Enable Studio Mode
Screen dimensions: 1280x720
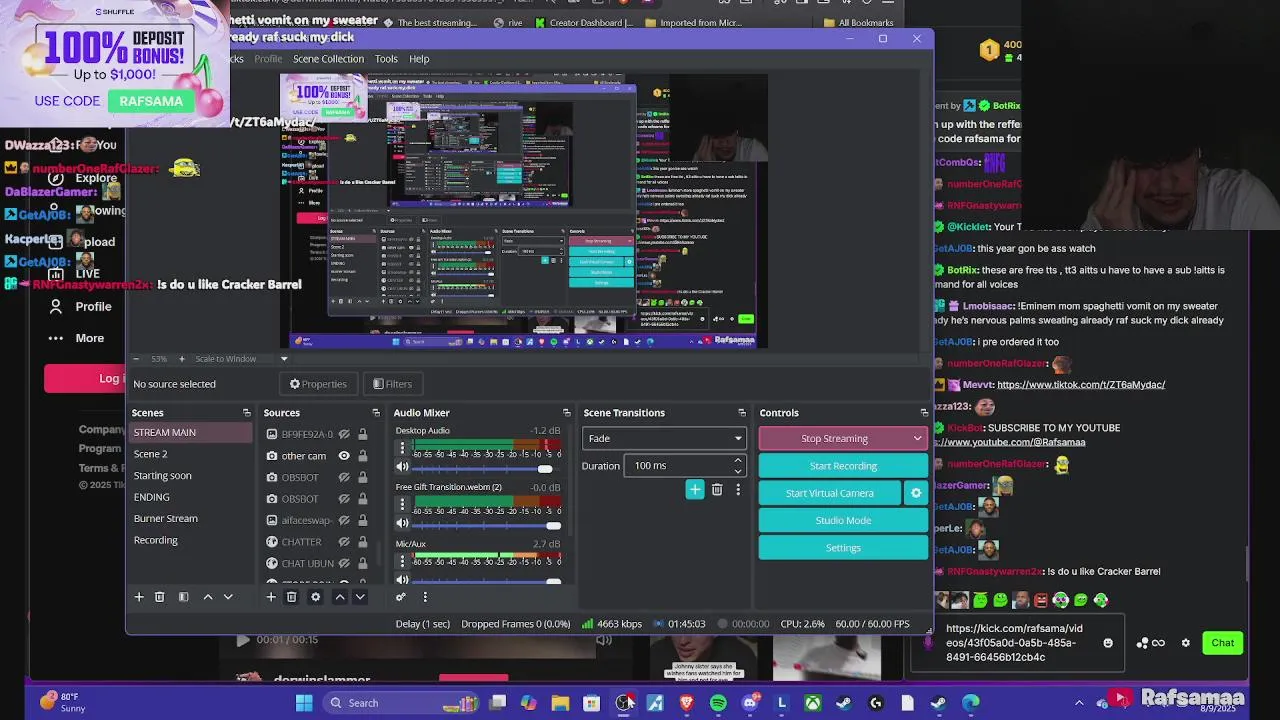pyautogui.click(x=843, y=520)
